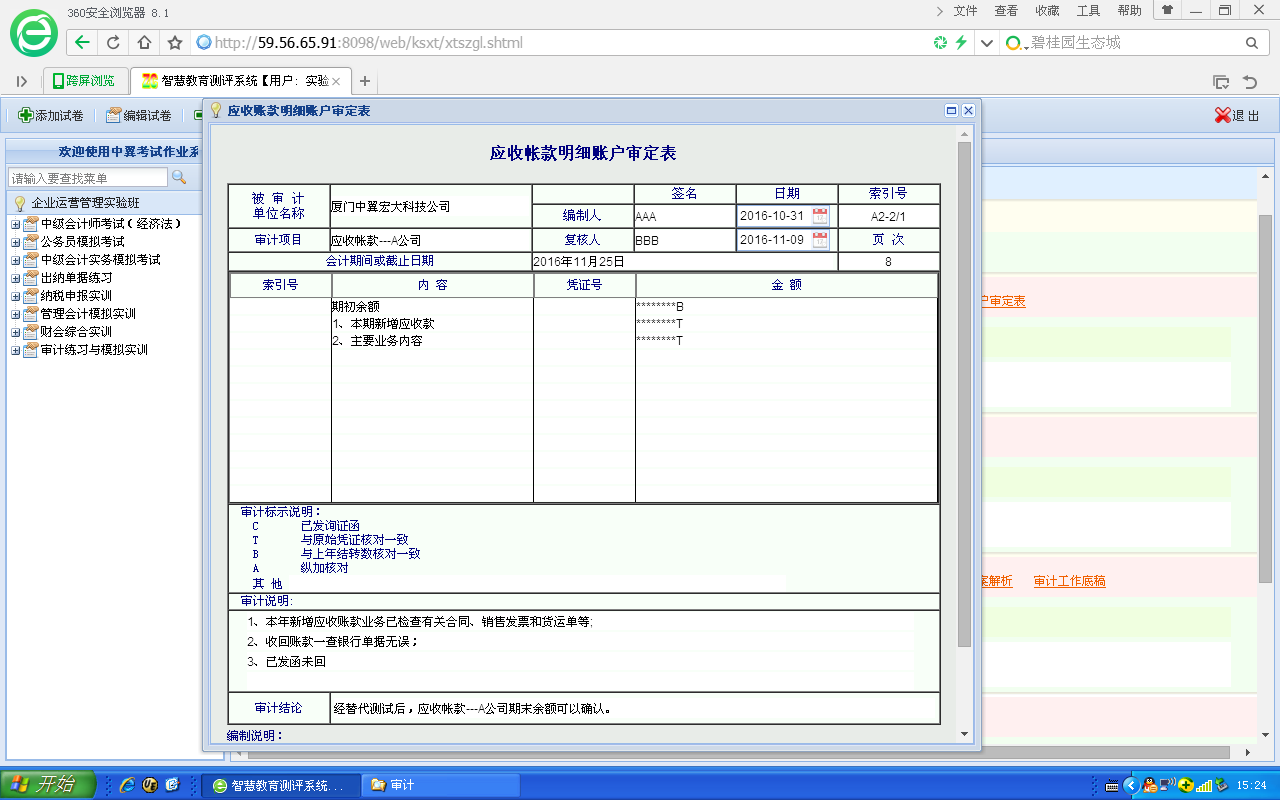Click the 退出 exit button
The height and width of the screenshot is (800, 1280).
tap(1237, 115)
